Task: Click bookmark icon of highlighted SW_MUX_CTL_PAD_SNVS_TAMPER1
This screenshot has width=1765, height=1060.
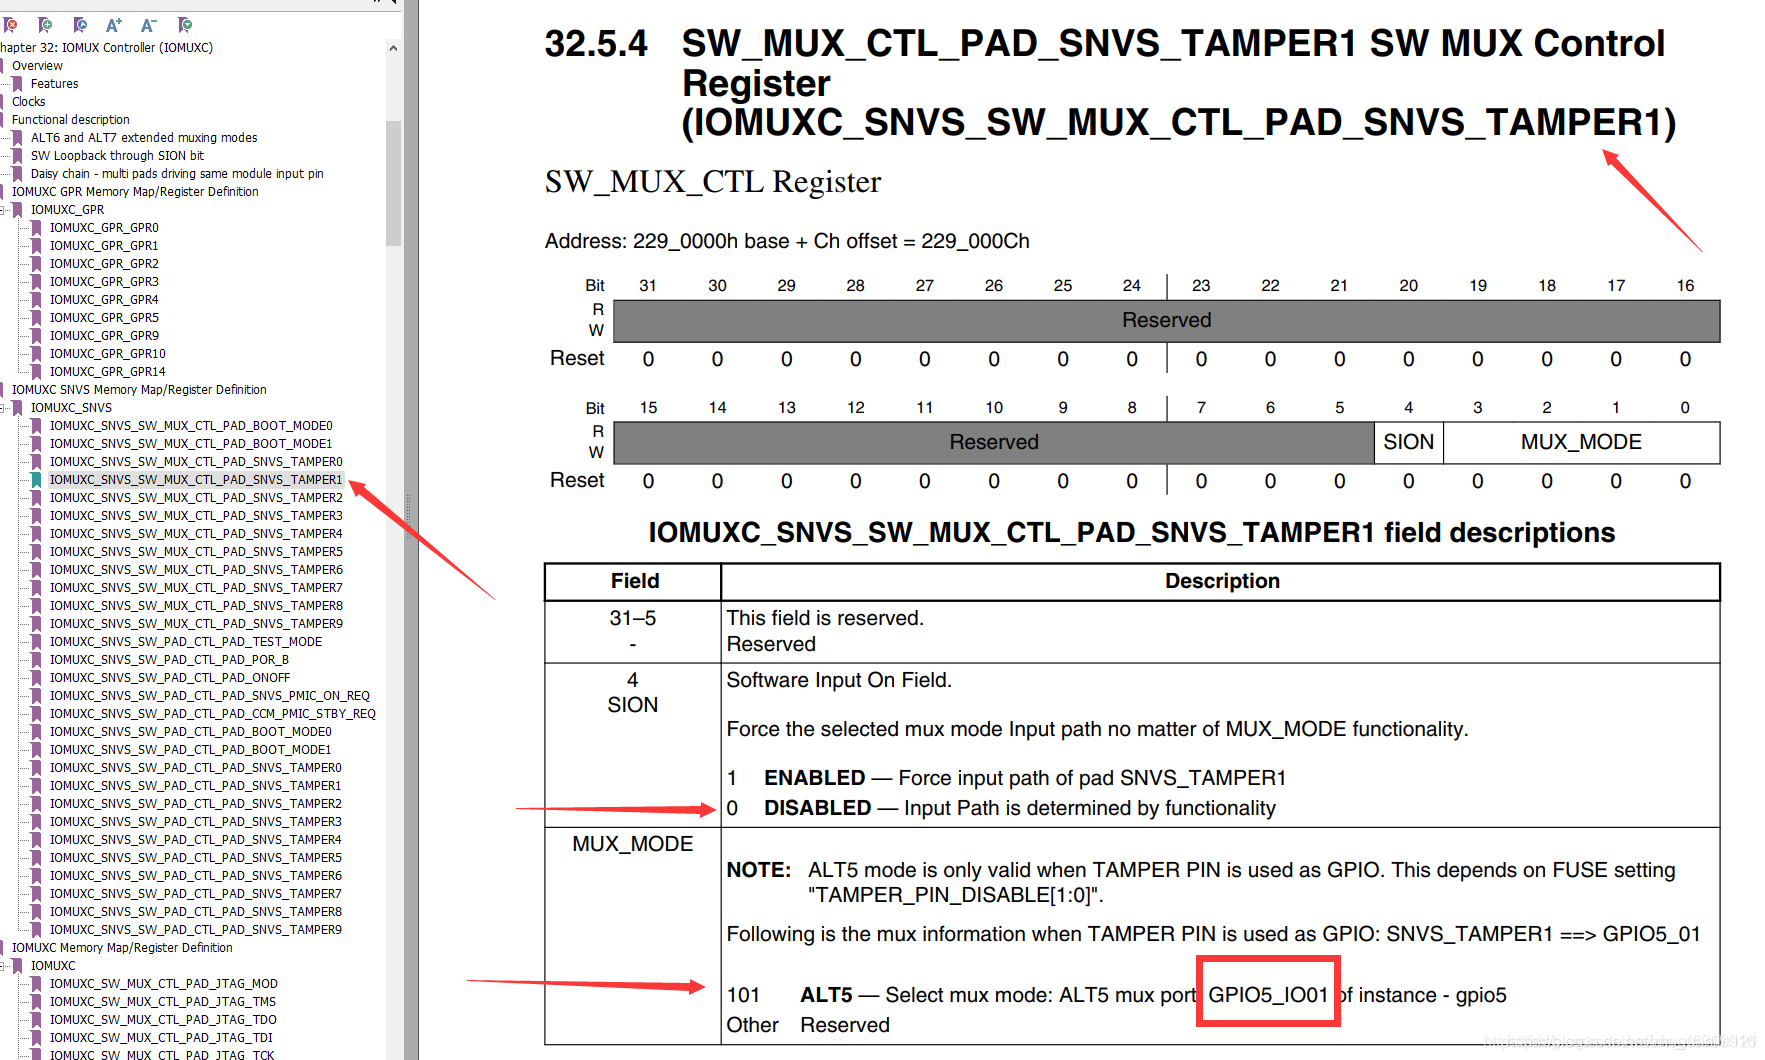Action: coord(37,480)
